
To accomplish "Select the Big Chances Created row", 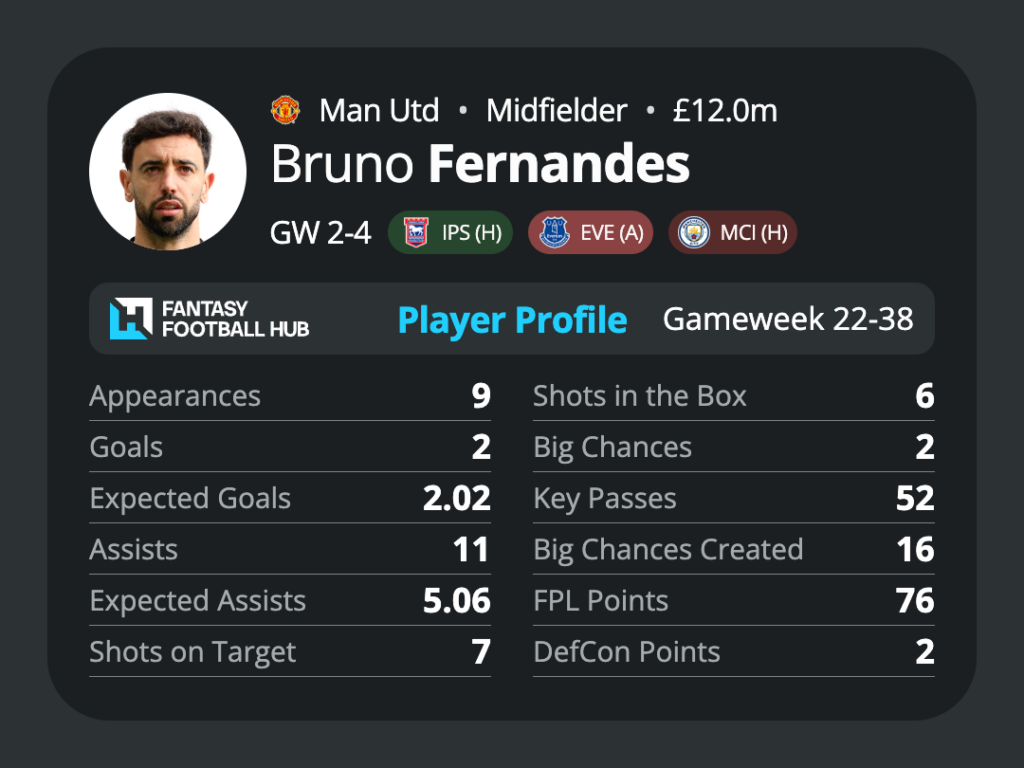I will 733,549.
